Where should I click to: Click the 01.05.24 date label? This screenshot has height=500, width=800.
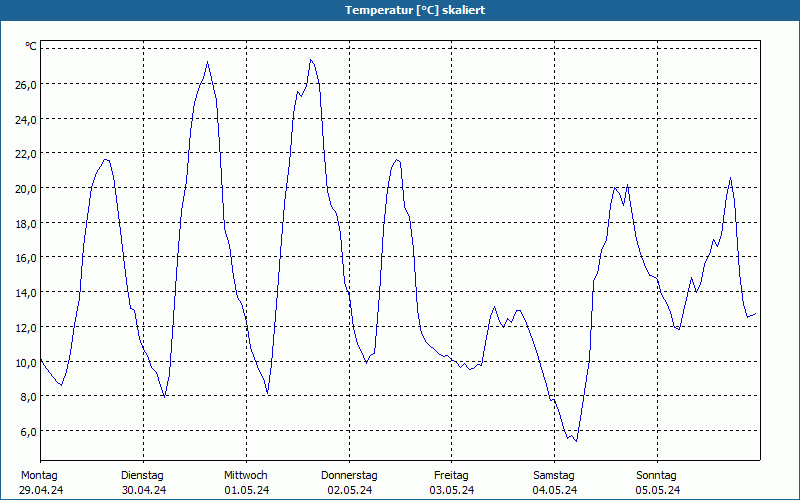point(247,490)
